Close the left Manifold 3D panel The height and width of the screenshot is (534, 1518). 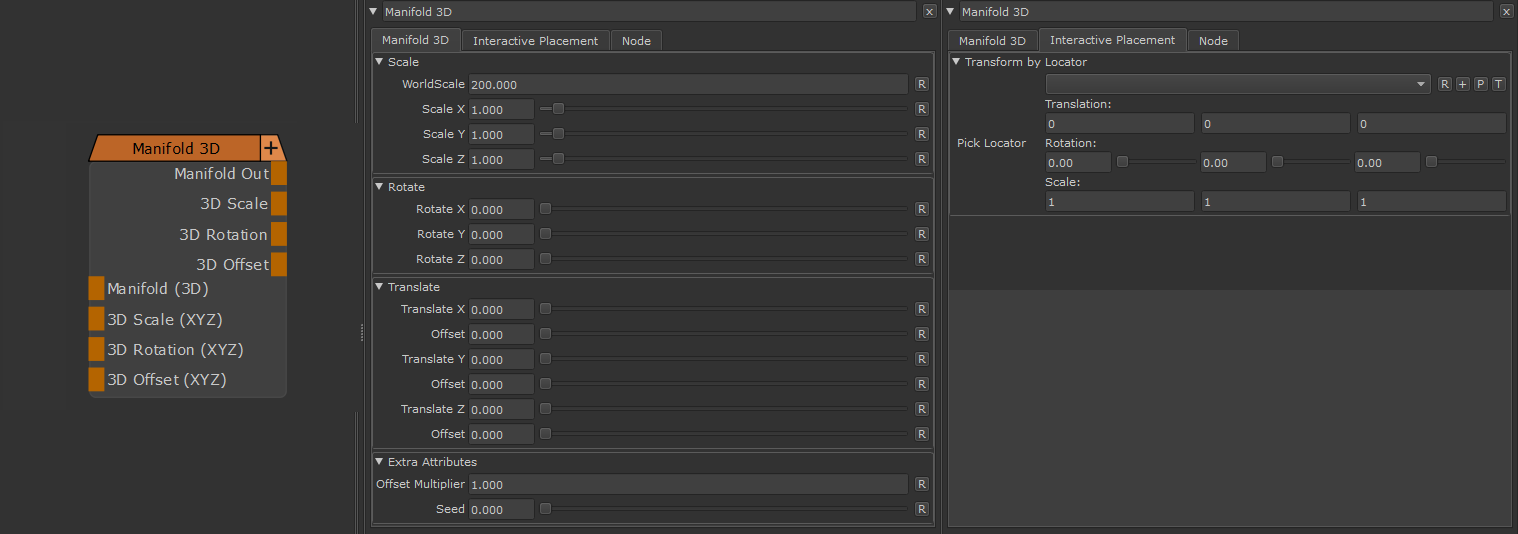929,12
